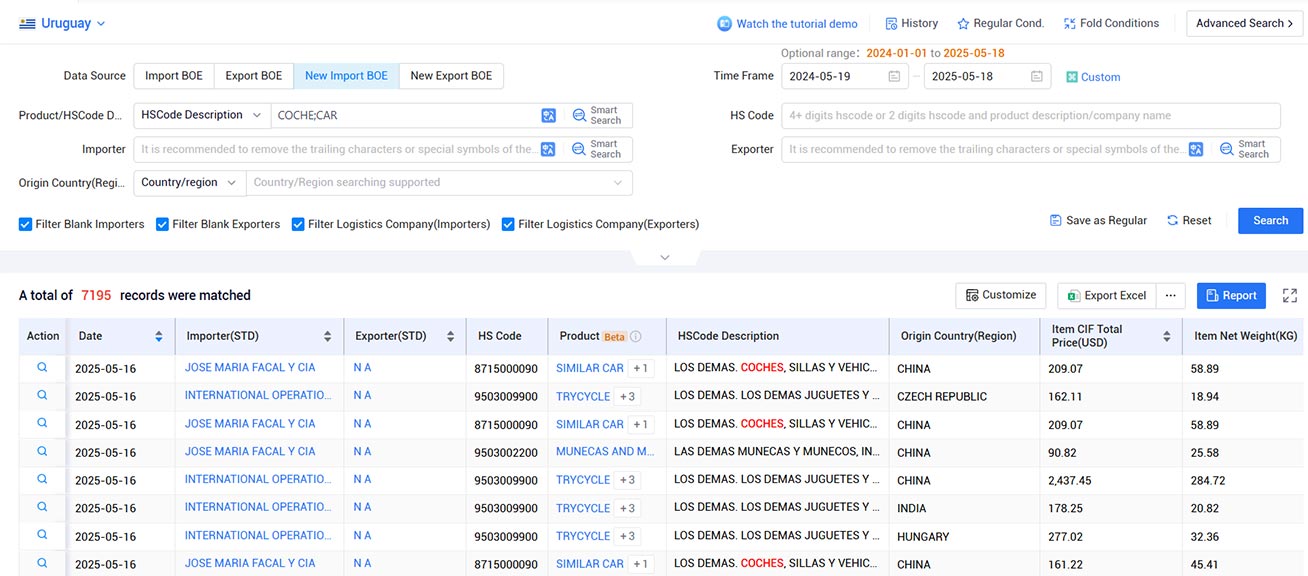Viewport: 1308px width, 576px height.
Task: Reset the search conditions
Action: [x=1189, y=220]
